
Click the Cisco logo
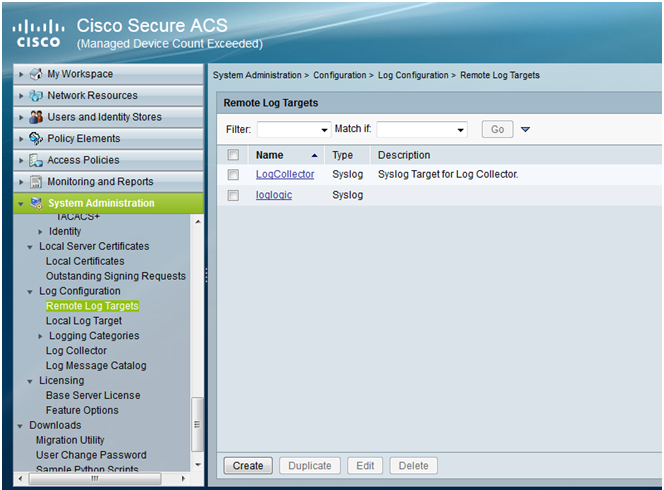point(39,33)
